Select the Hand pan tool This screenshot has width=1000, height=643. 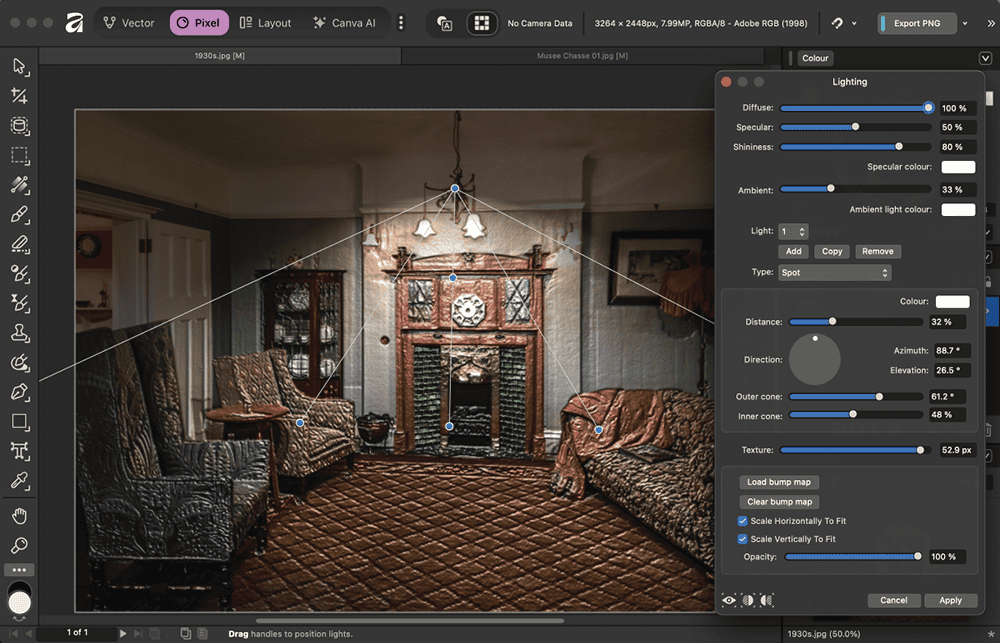click(19, 516)
